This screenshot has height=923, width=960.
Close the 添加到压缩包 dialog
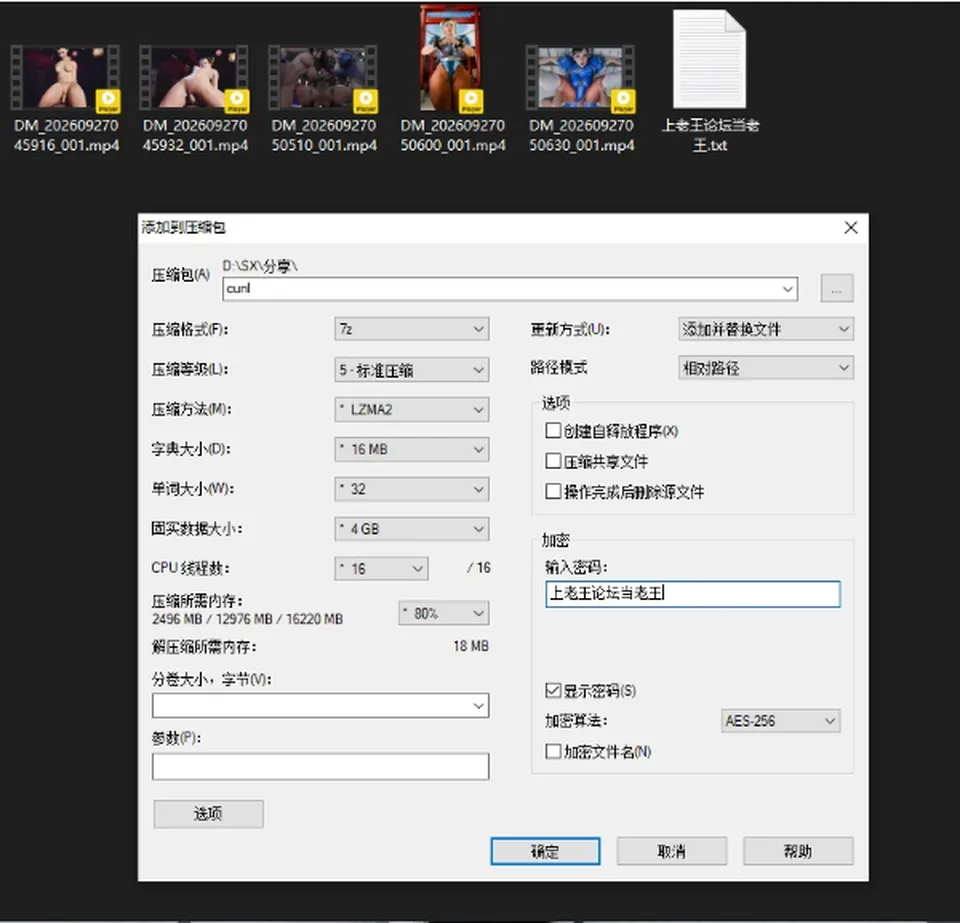(850, 228)
